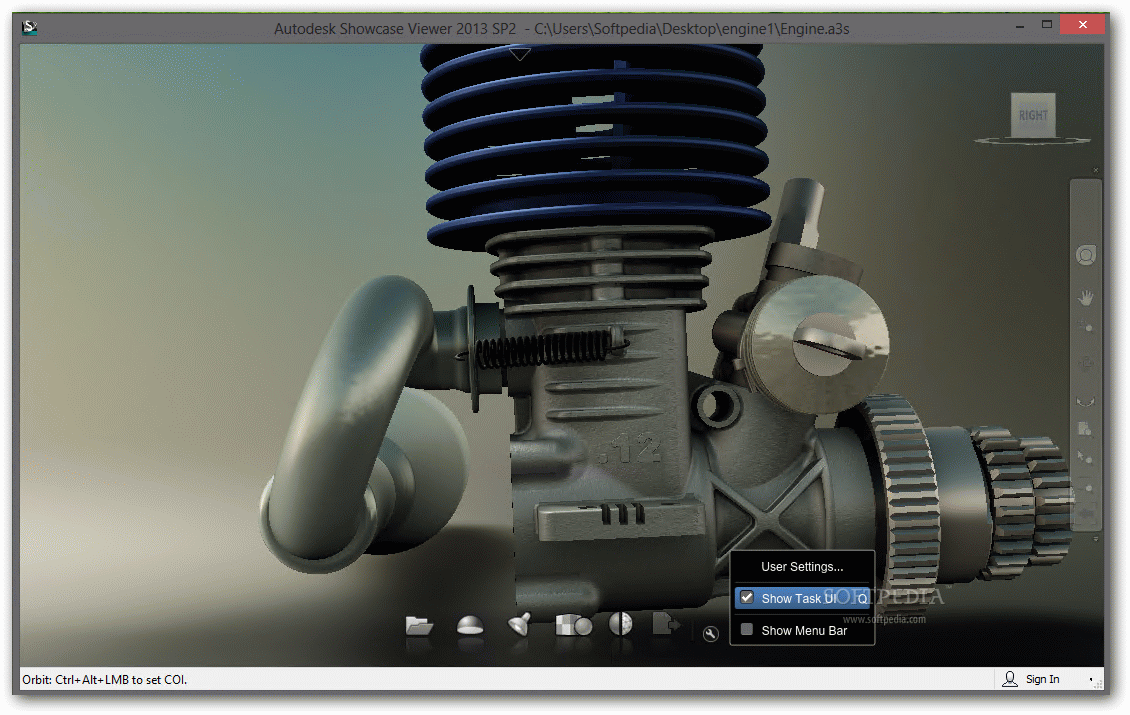Click the half-split sphere icon

[x=620, y=623]
